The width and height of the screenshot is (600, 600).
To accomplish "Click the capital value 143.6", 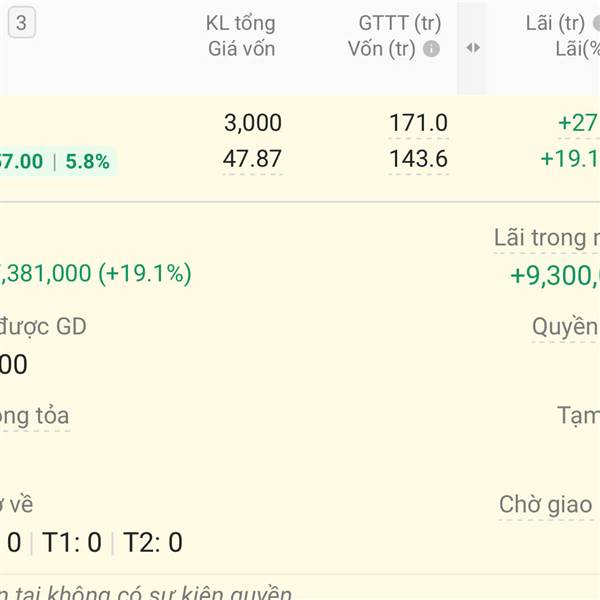I will pyautogui.click(x=418, y=158).
